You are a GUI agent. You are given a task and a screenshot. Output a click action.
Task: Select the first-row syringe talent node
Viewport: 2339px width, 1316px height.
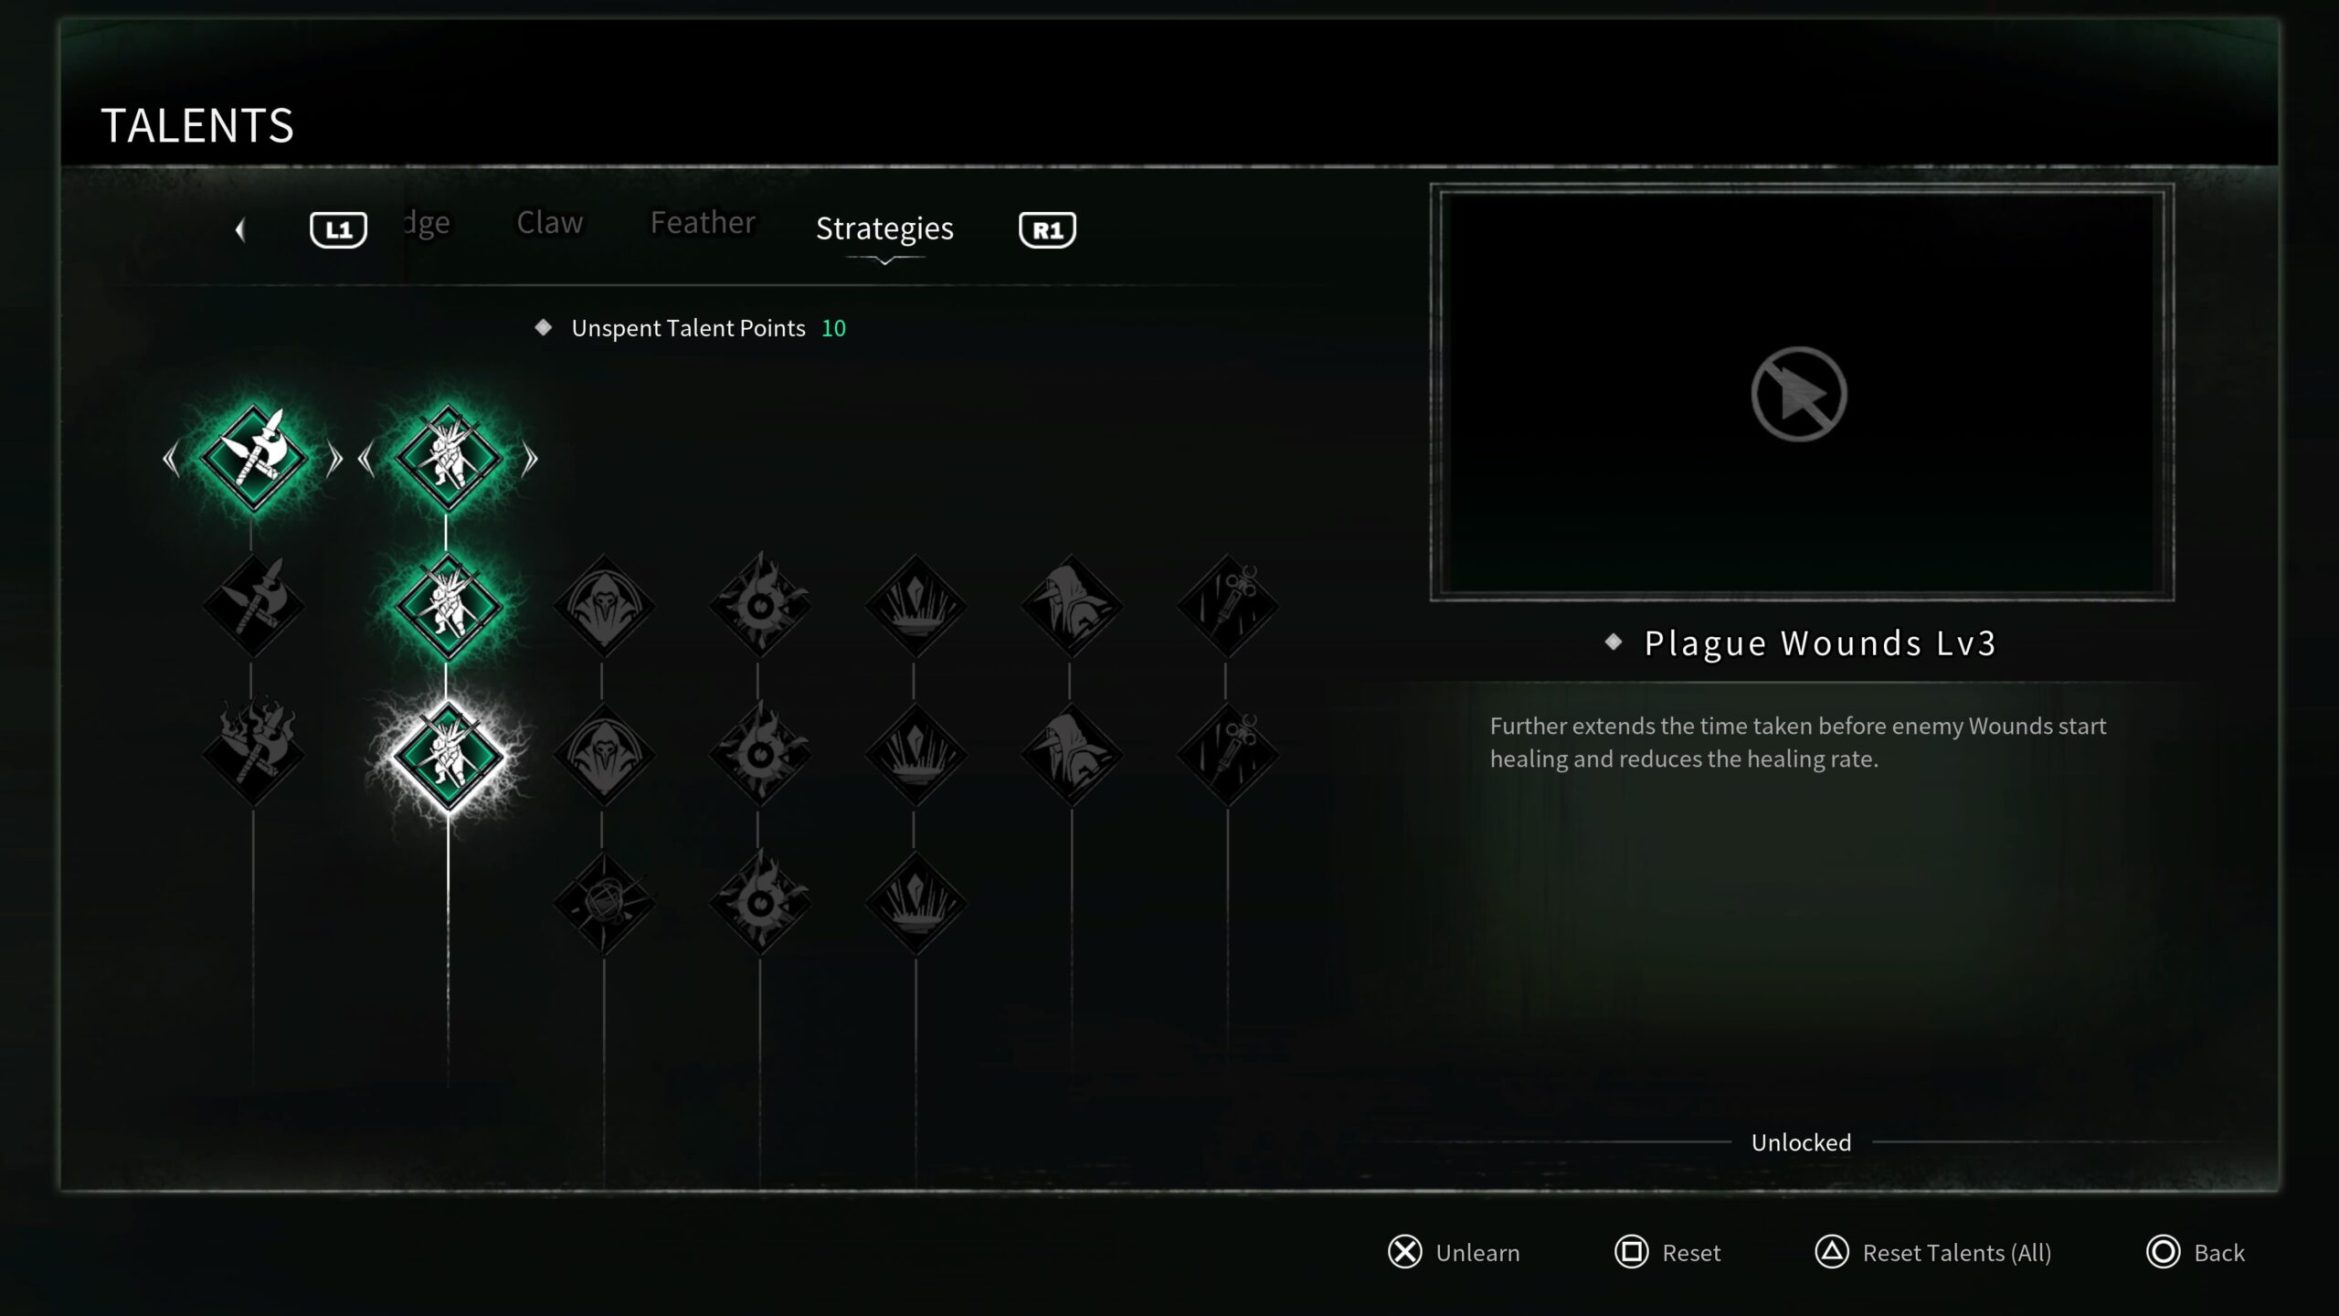click(1227, 606)
